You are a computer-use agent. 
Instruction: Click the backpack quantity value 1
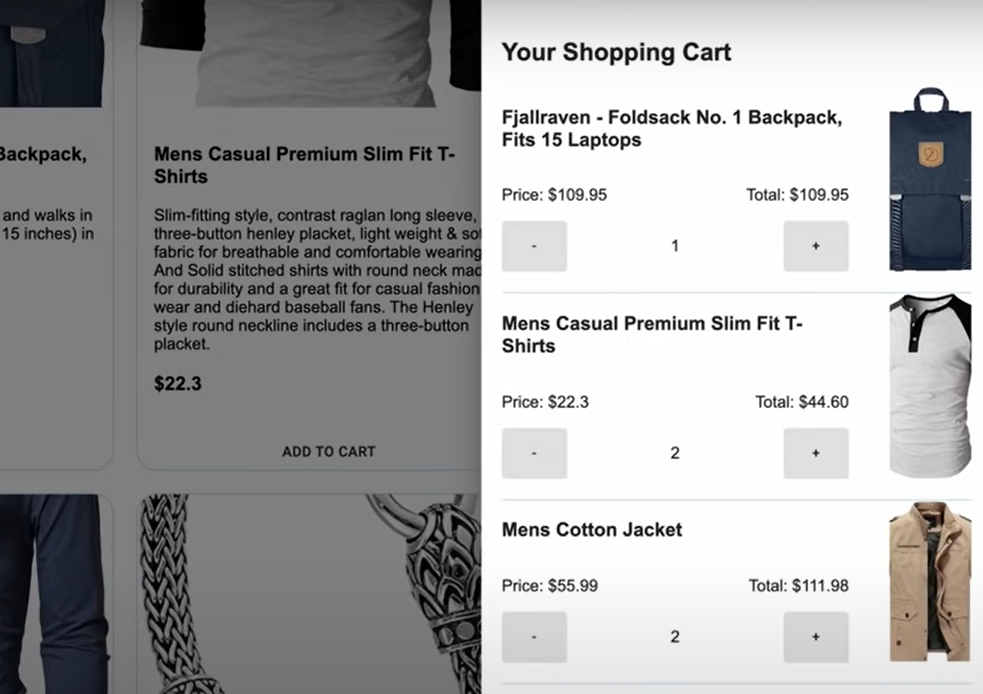[x=675, y=246]
